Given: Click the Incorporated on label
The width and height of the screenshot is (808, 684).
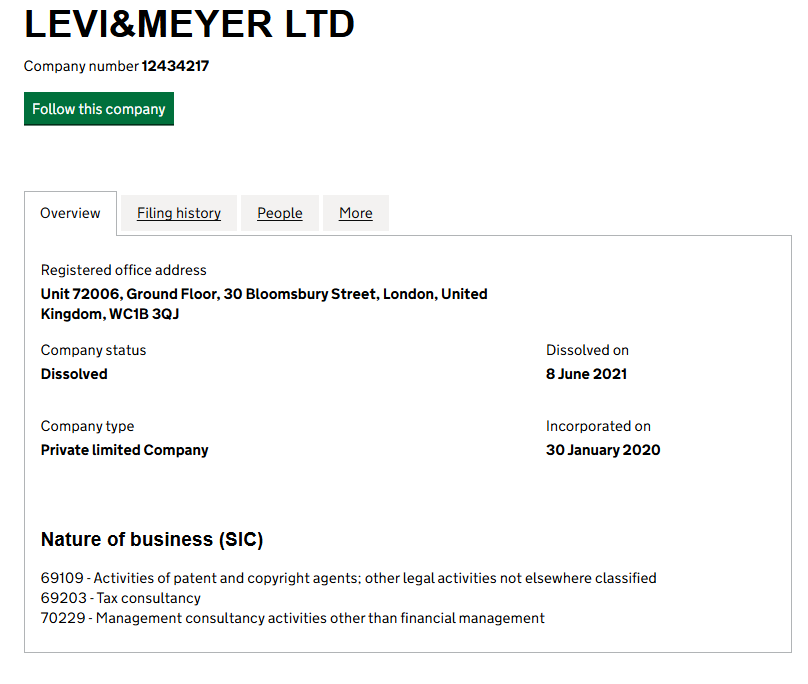Looking at the screenshot, I should tap(598, 426).
